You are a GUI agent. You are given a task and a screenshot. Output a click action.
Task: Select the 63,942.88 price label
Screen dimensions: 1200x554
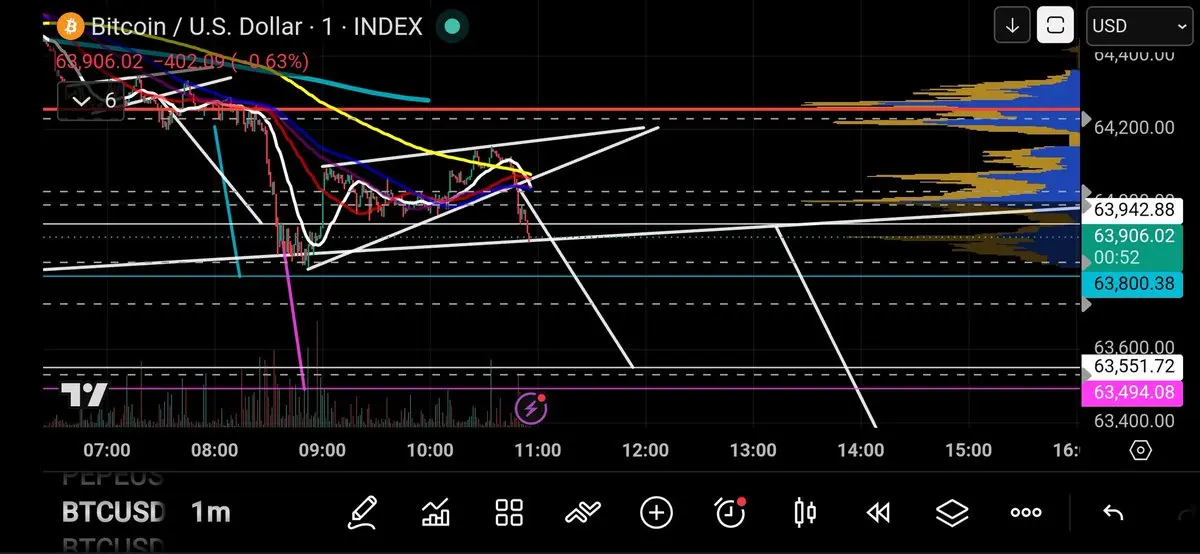click(x=1133, y=210)
